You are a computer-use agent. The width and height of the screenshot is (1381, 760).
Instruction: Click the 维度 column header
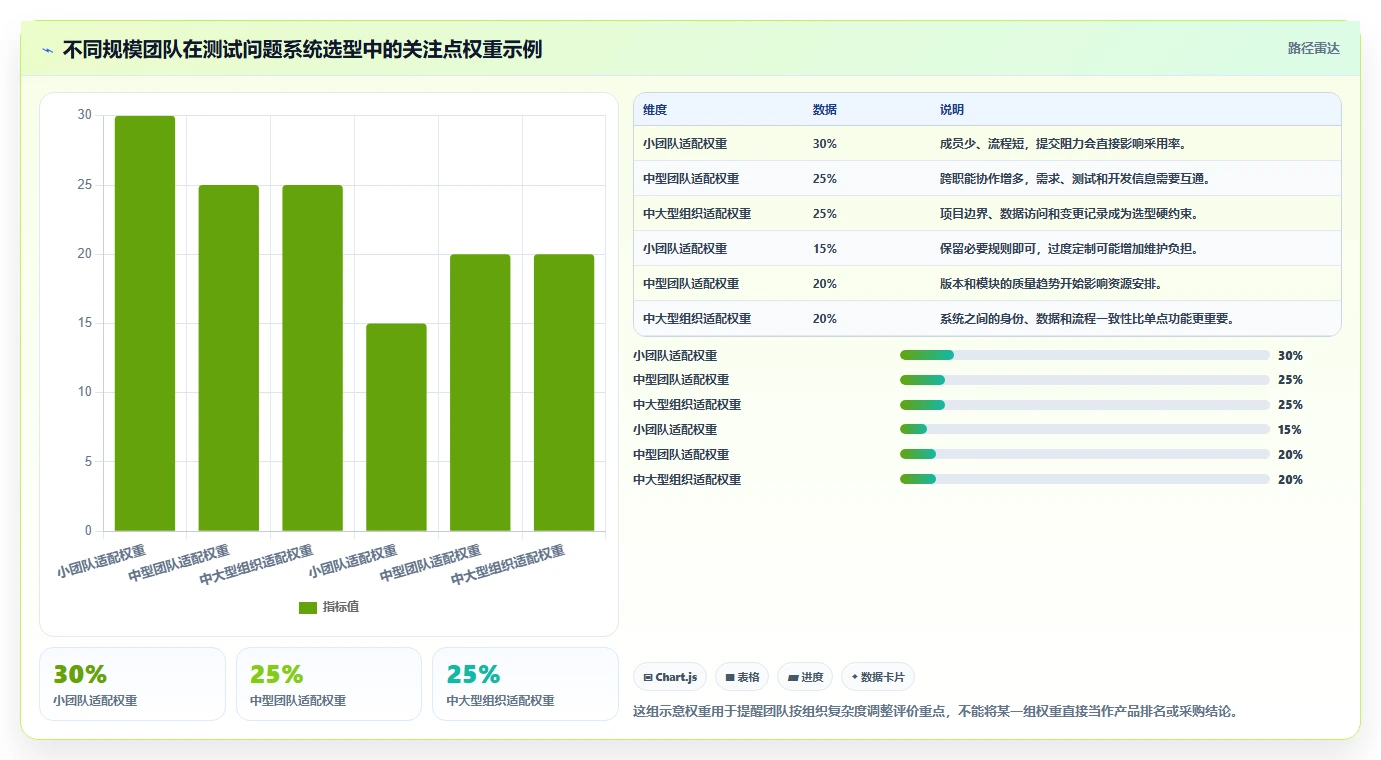[x=655, y=110]
